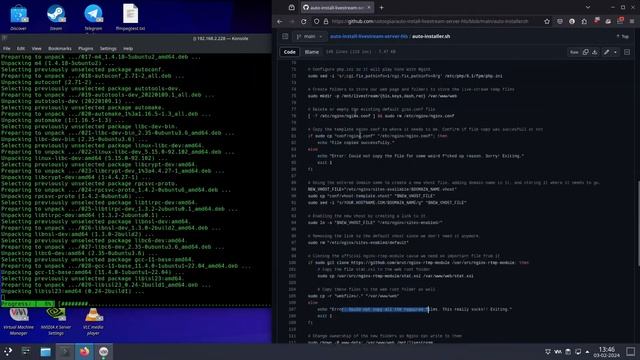Download the raw file
This screenshot has width=640, height=360.
click(x=595, y=52)
